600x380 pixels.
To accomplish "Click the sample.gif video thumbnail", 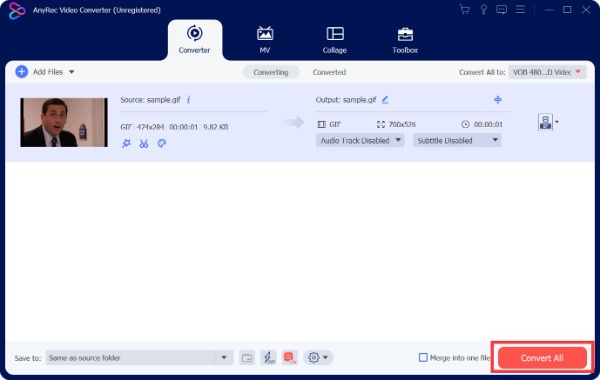I will click(64, 122).
